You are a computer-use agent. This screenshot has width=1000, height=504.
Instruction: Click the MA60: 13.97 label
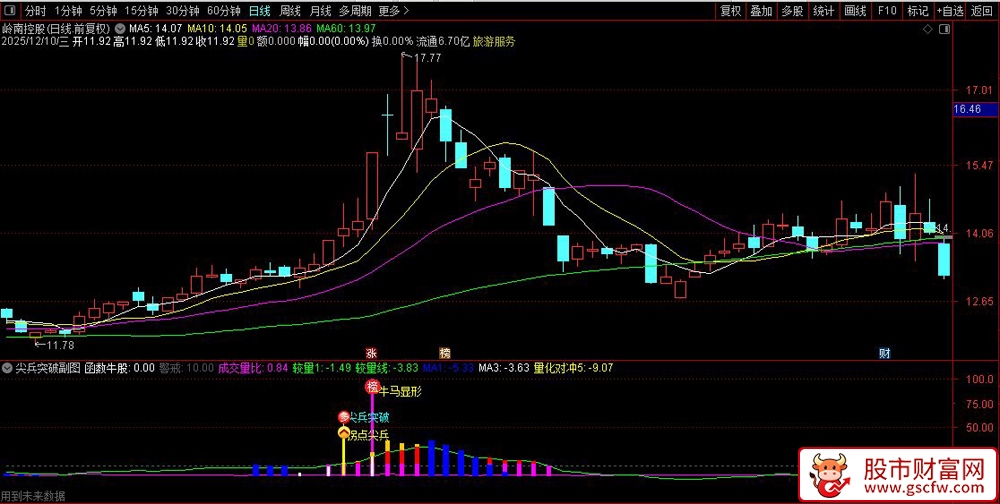pyautogui.click(x=346, y=29)
